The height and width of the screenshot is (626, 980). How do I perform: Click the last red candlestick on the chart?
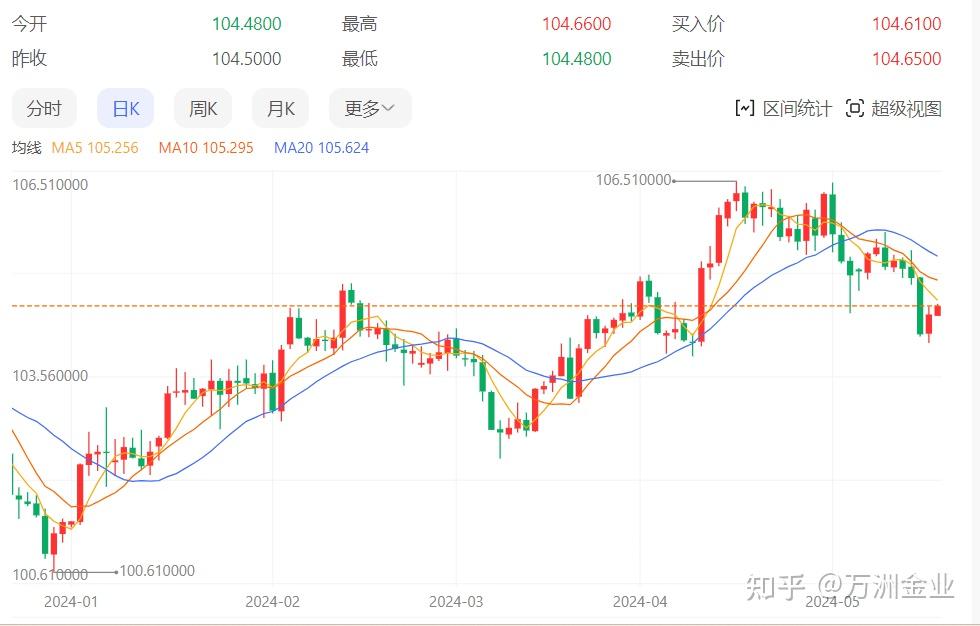[938, 310]
